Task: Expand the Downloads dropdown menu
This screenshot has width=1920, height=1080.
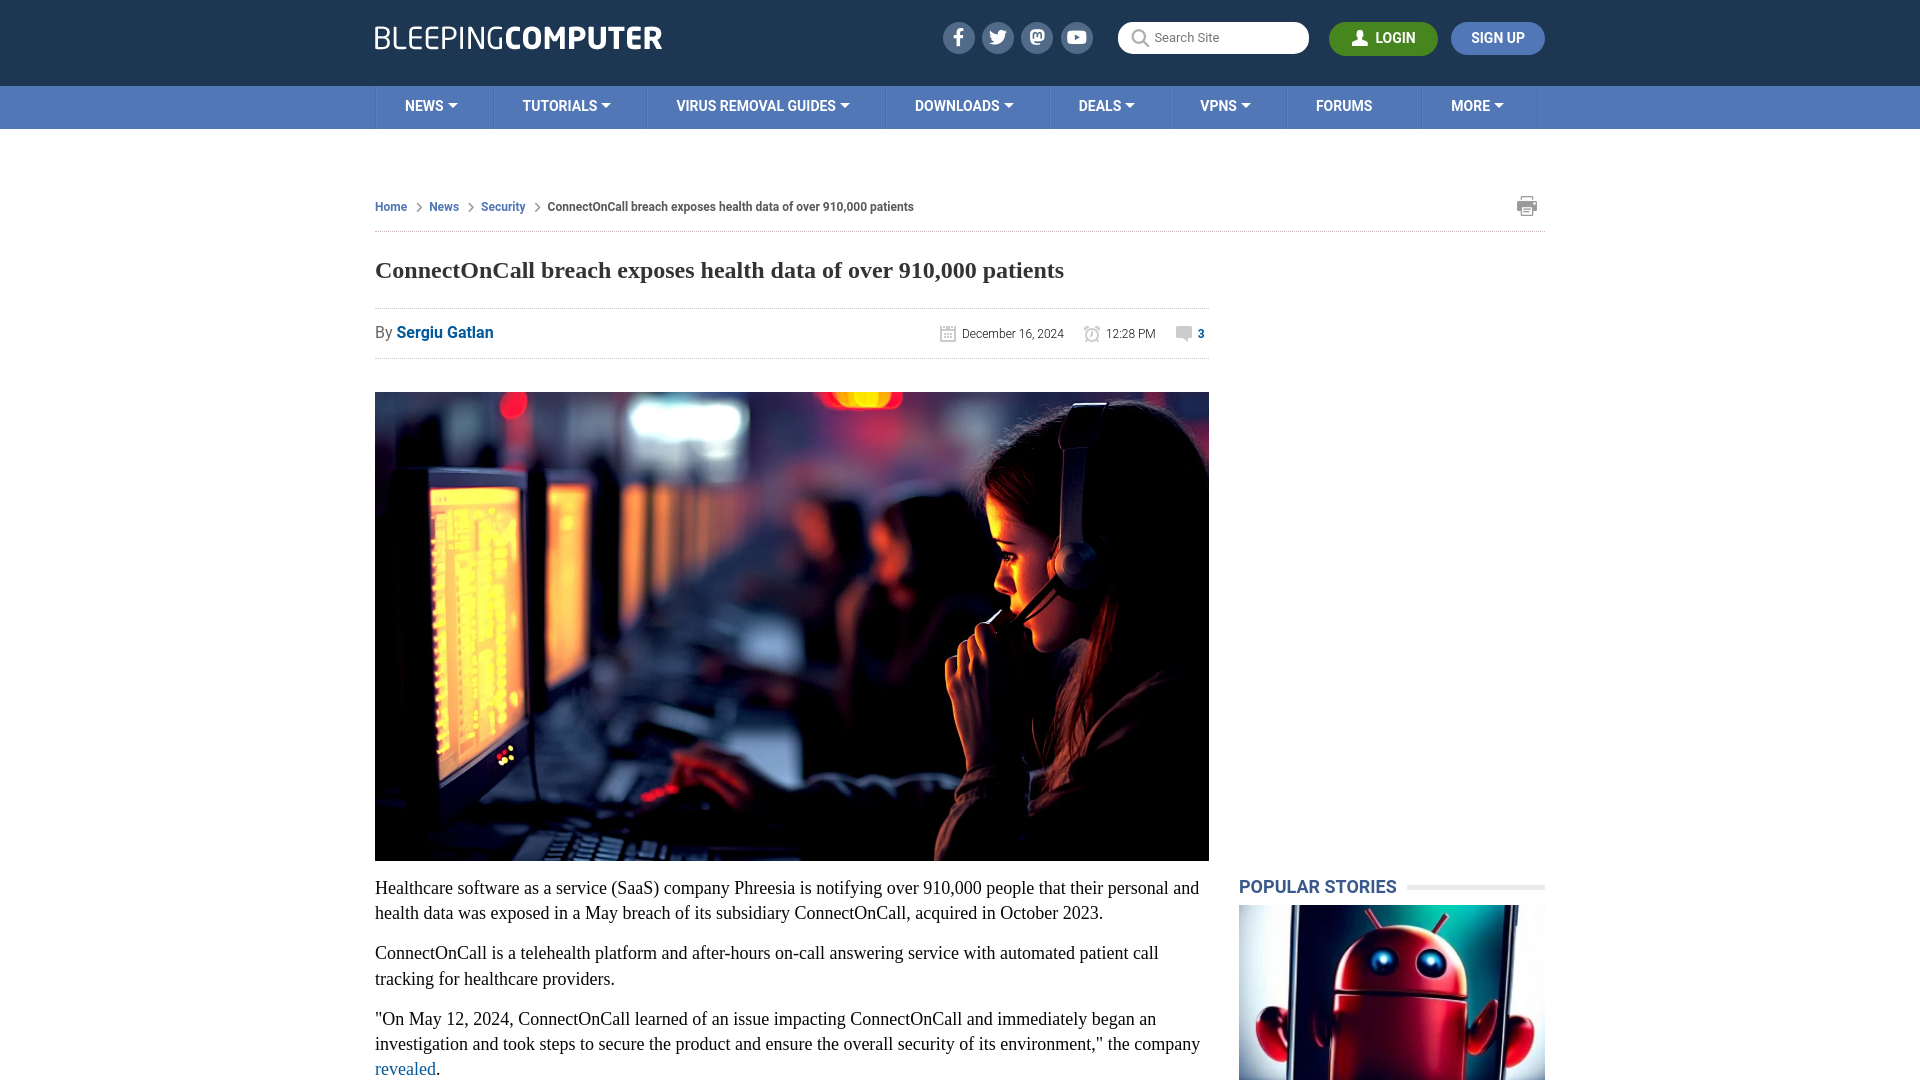Action: click(964, 106)
